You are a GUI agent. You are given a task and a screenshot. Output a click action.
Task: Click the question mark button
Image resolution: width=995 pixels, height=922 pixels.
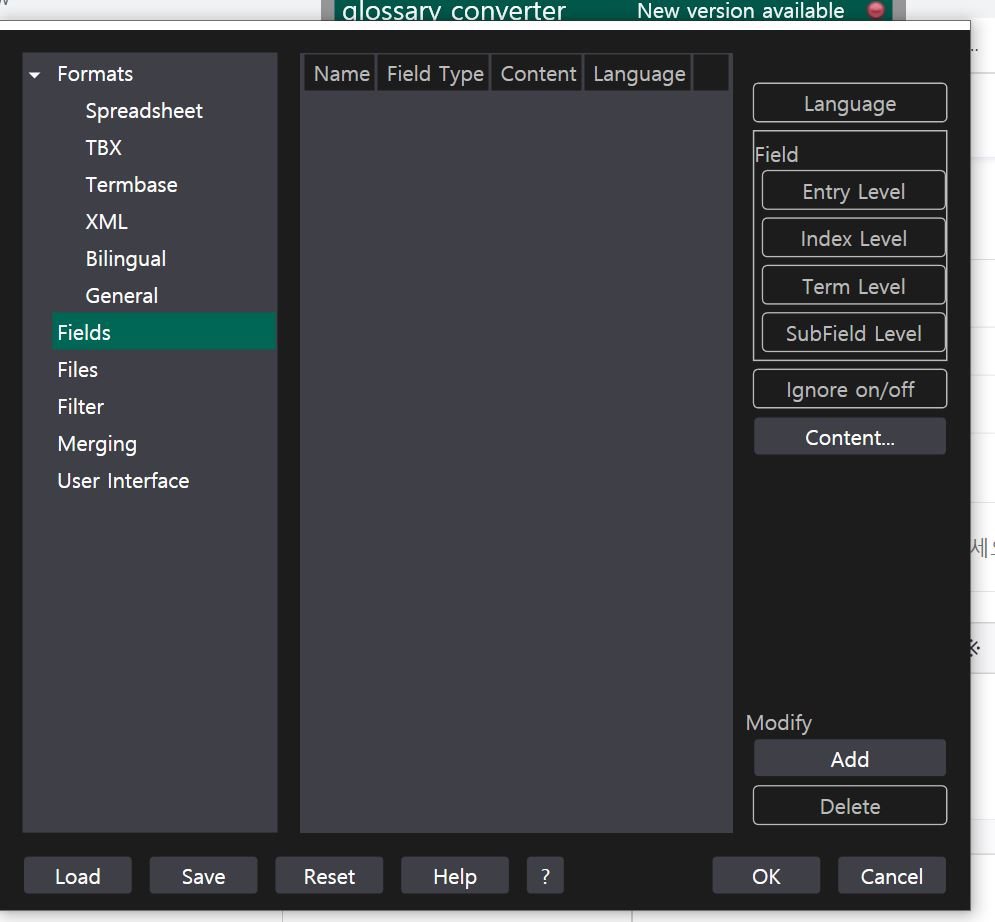click(x=545, y=877)
